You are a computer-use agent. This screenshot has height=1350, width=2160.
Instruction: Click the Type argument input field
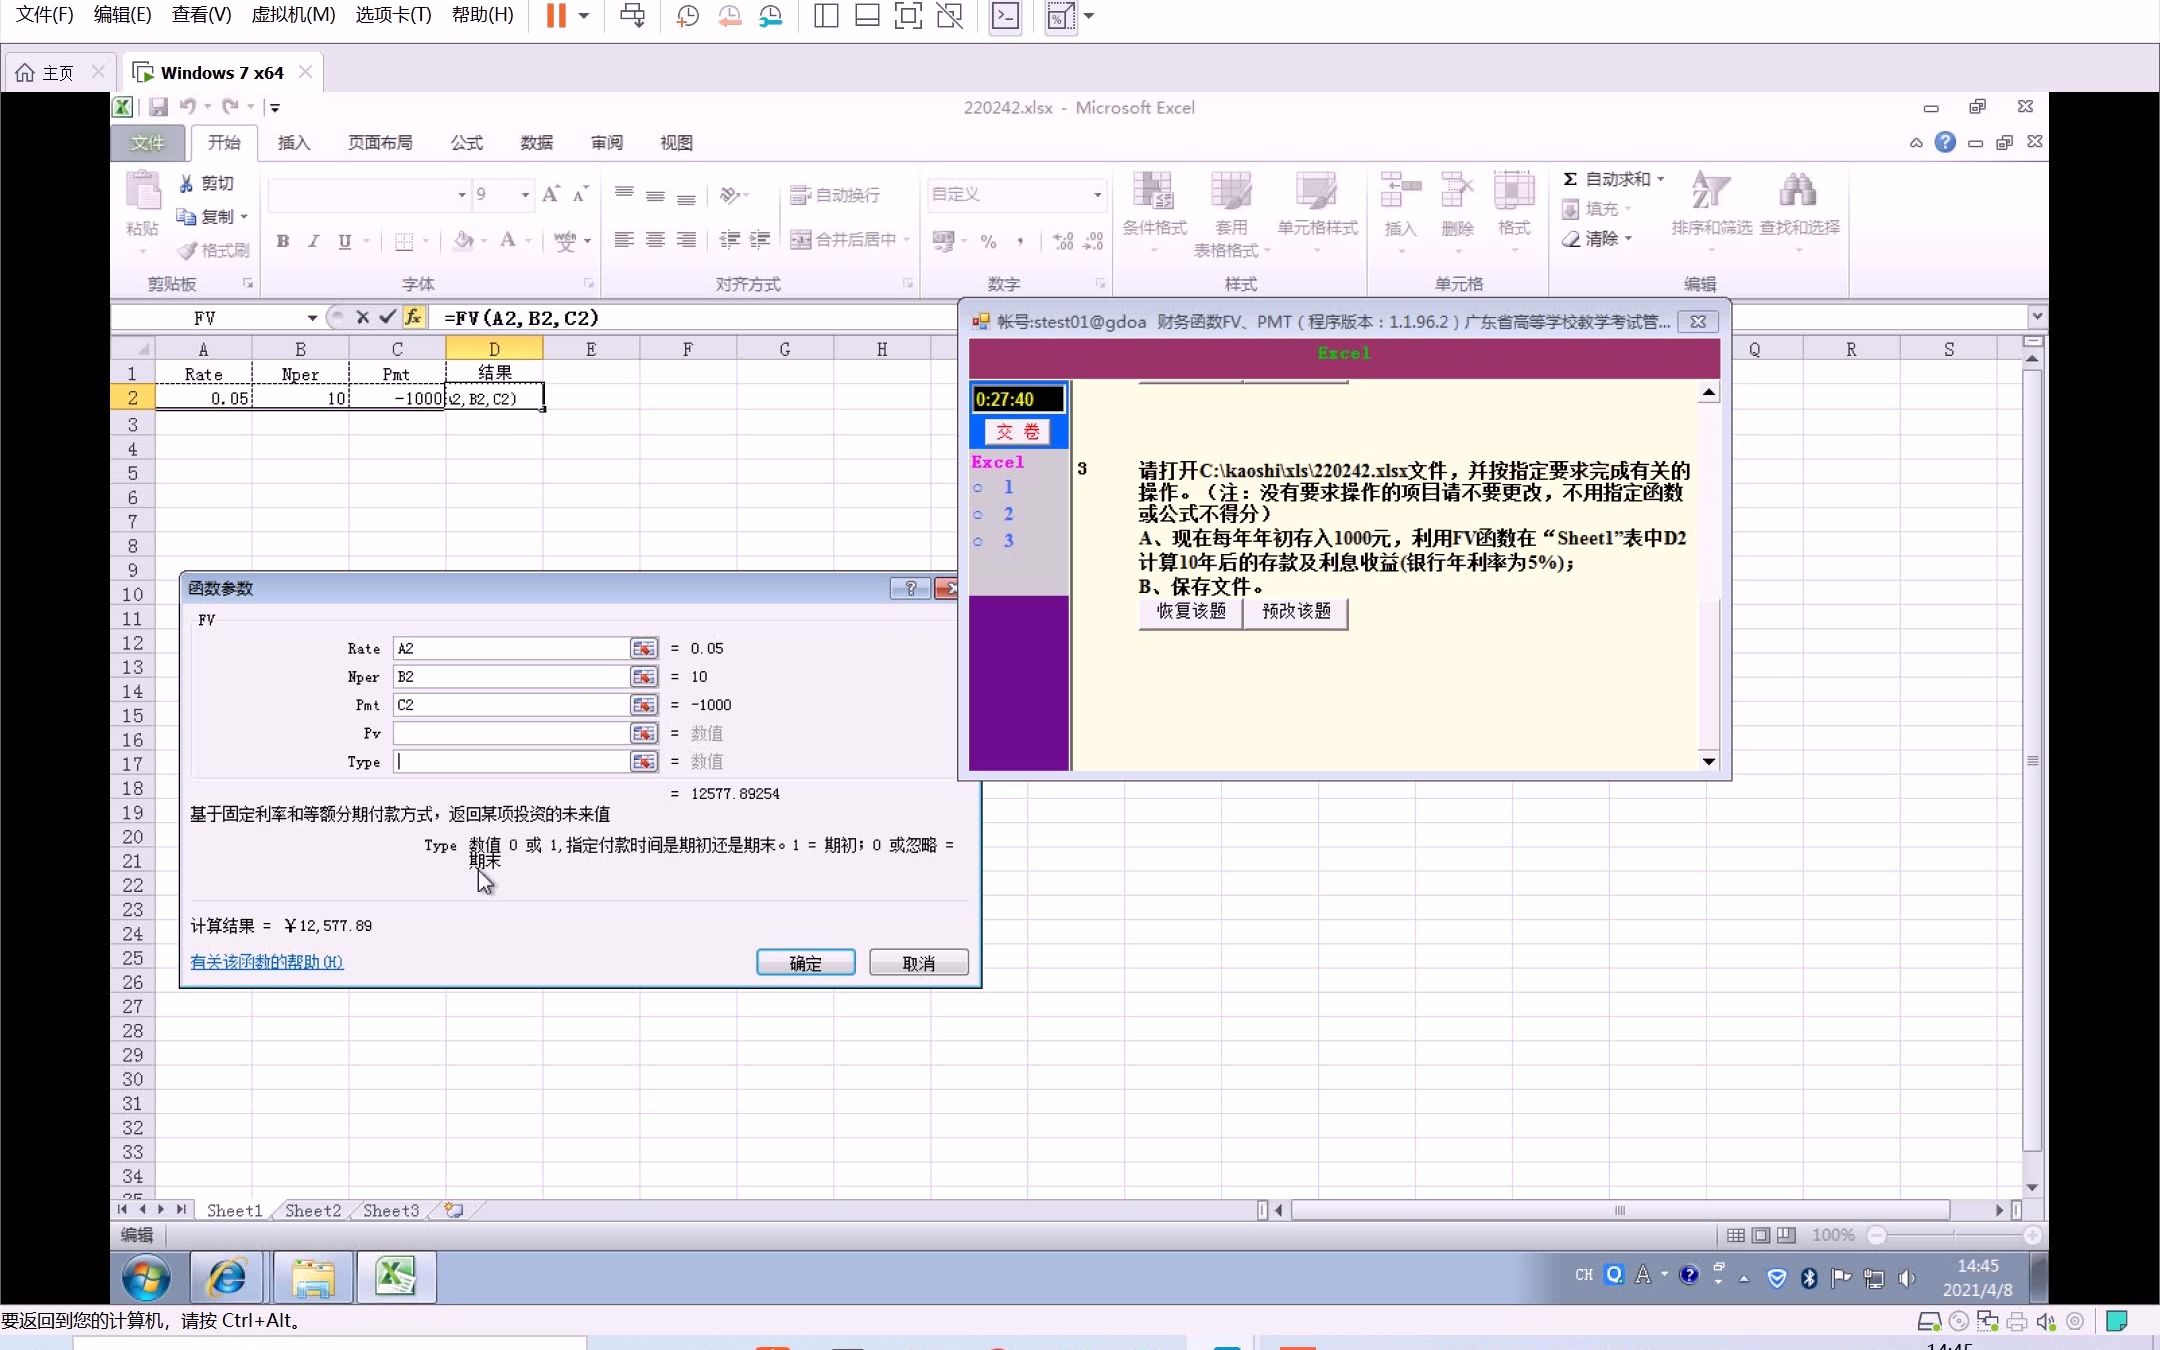511,762
